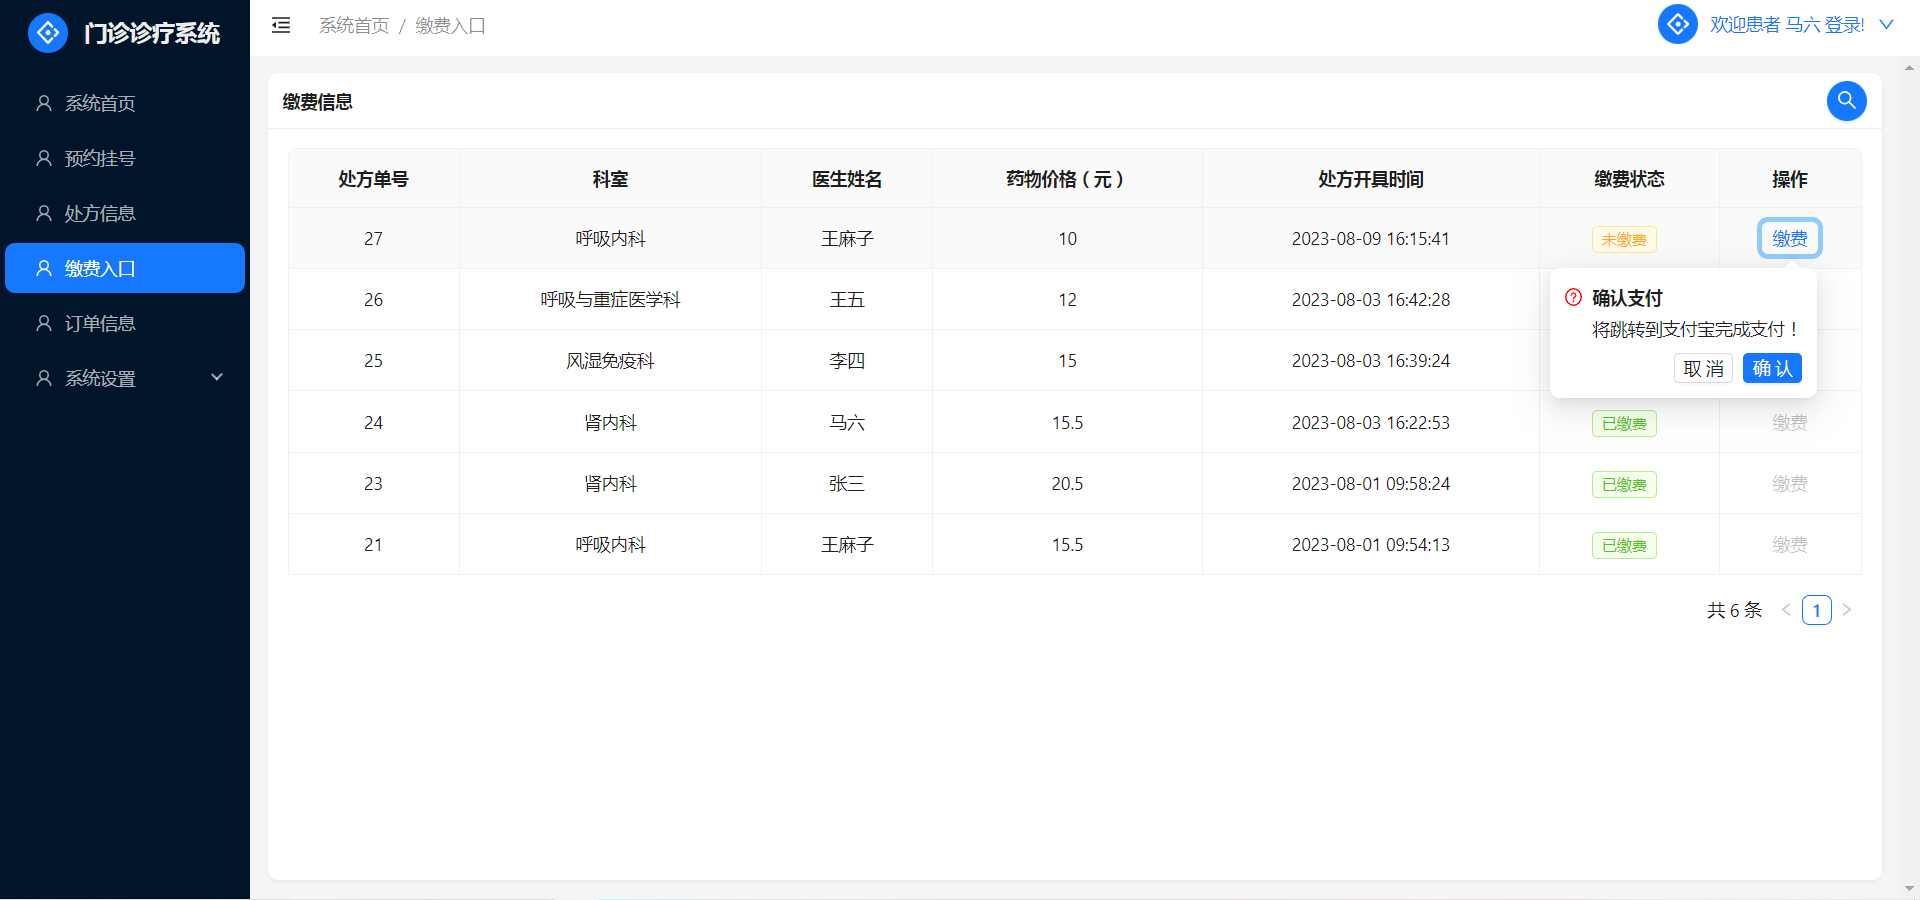The height and width of the screenshot is (900, 1920).
Task: Click 确认支付 popup title
Action: (1627, 297)
